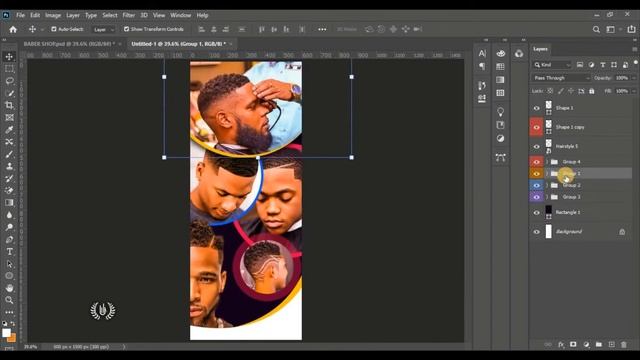Add a layer mask from Layers footer

point(573,344)
